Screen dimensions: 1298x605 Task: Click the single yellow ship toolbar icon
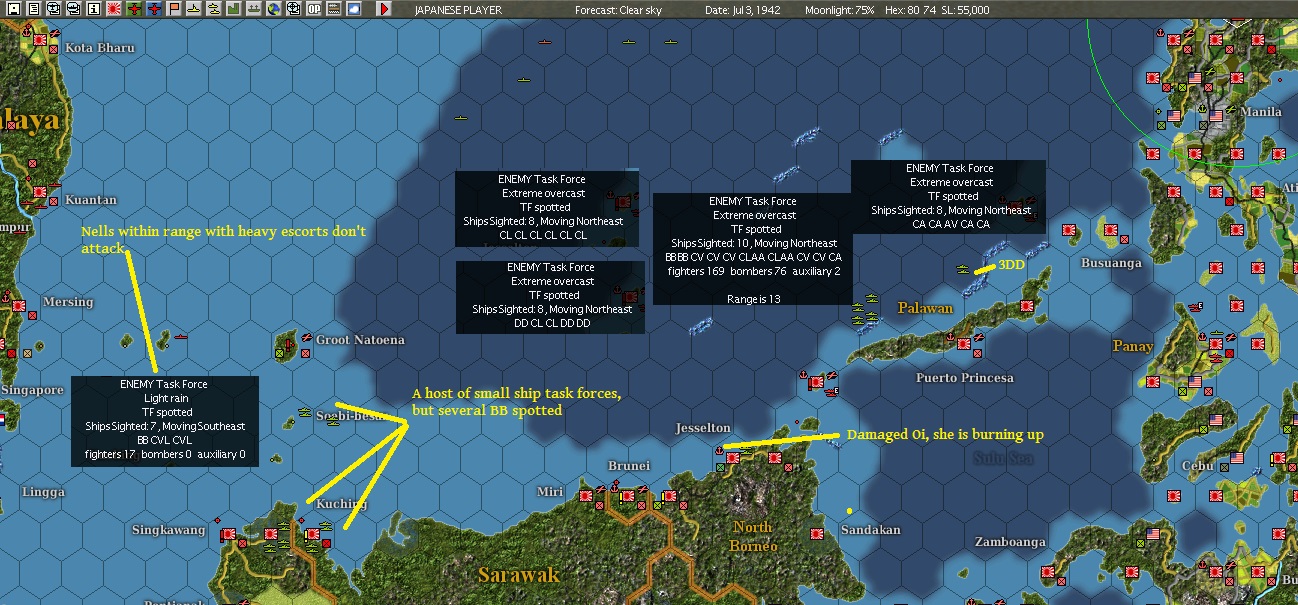pos(194,9)
